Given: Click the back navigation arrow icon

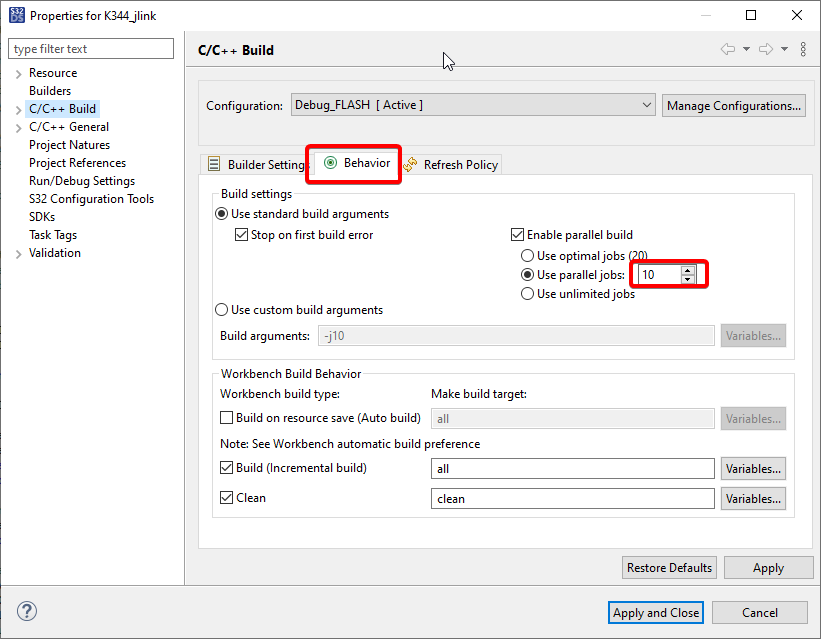Looking at the screenshot, I should pyautogui.click(x=728, y=49).
